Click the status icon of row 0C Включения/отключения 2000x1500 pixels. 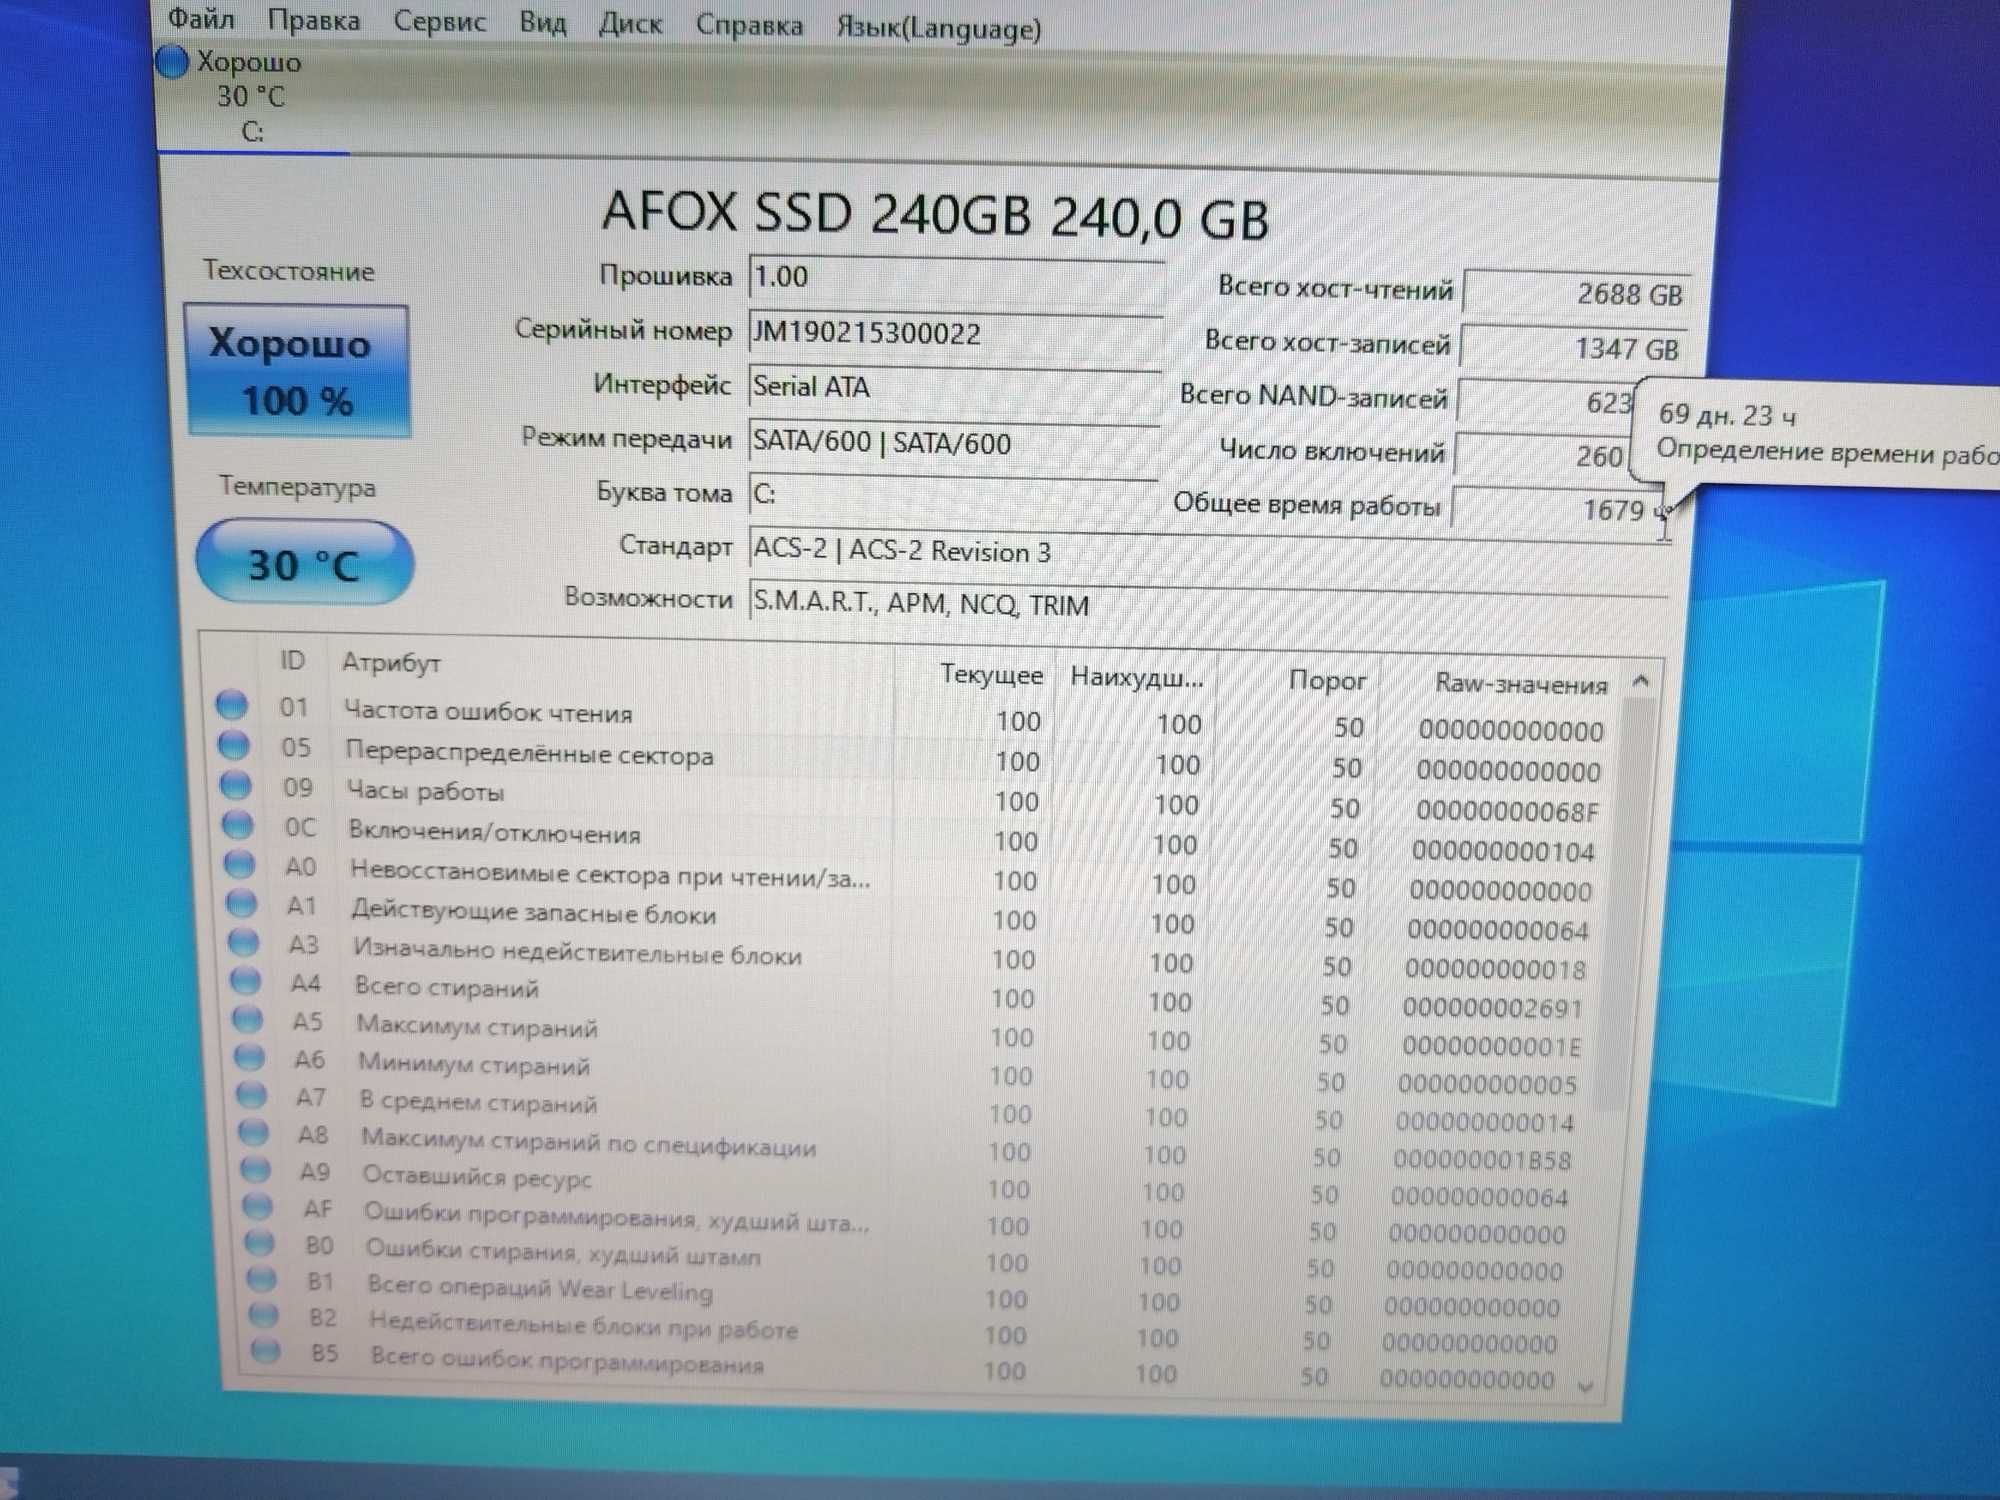[238, 825]
